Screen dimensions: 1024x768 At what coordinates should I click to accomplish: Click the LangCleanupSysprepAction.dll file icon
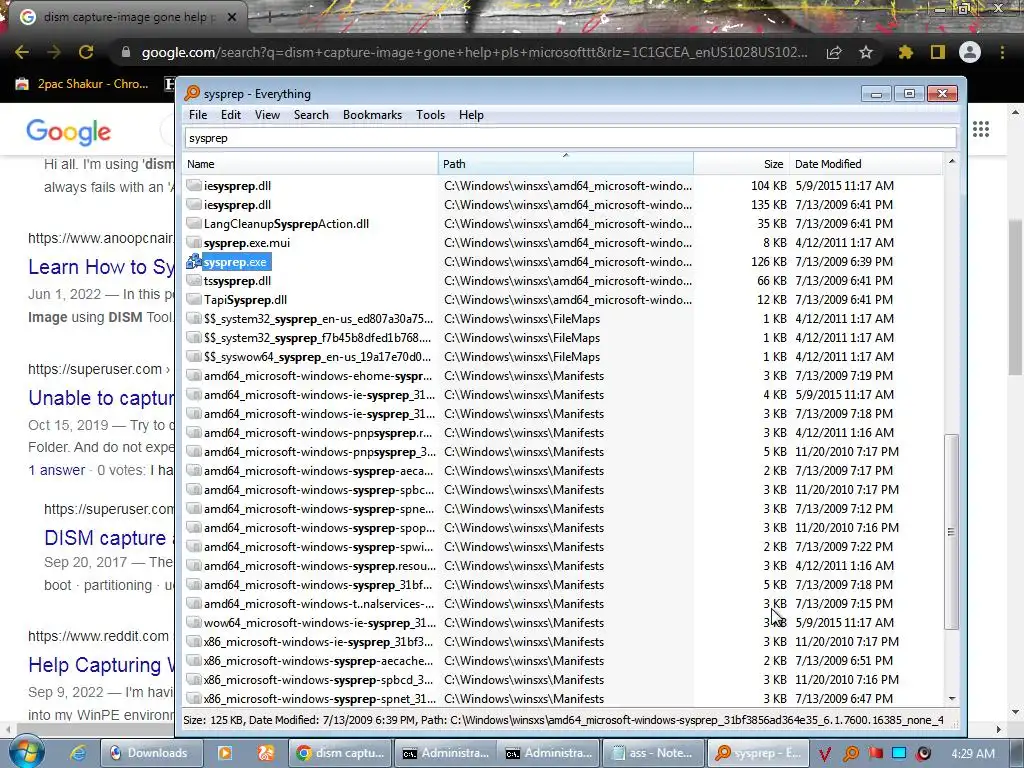pos(193,224)
